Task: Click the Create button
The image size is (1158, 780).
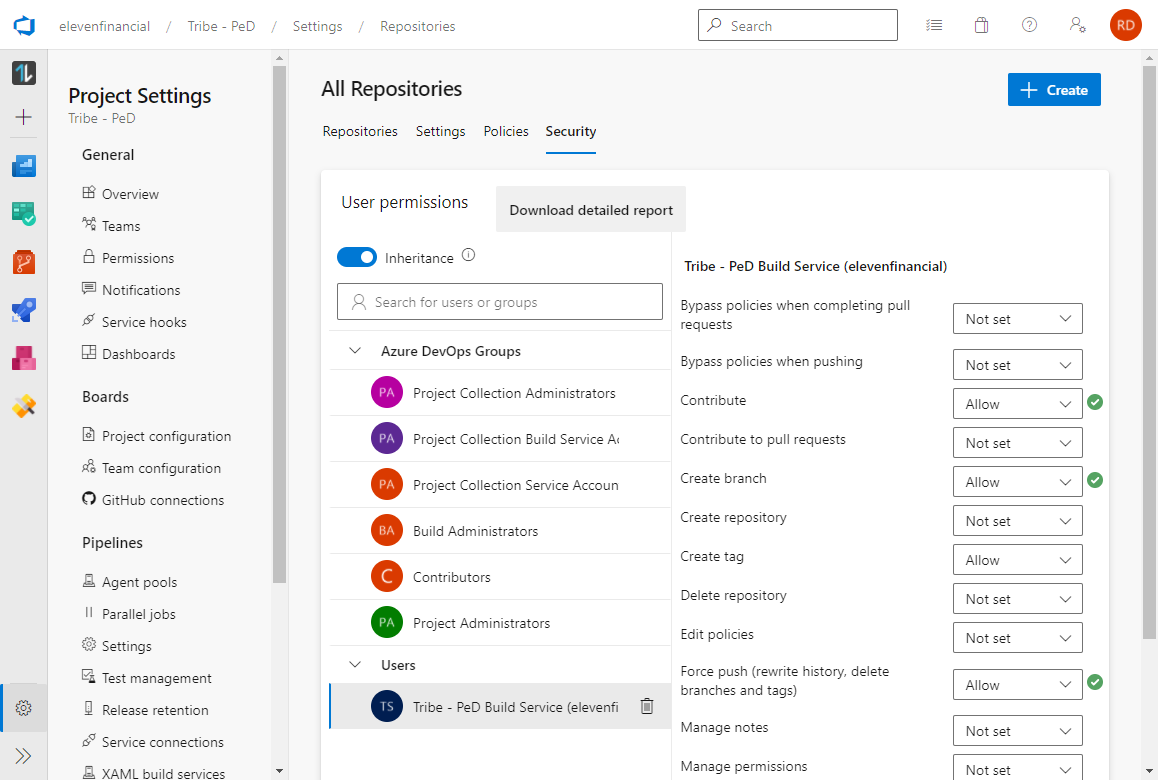Action: click(1054, 89)
